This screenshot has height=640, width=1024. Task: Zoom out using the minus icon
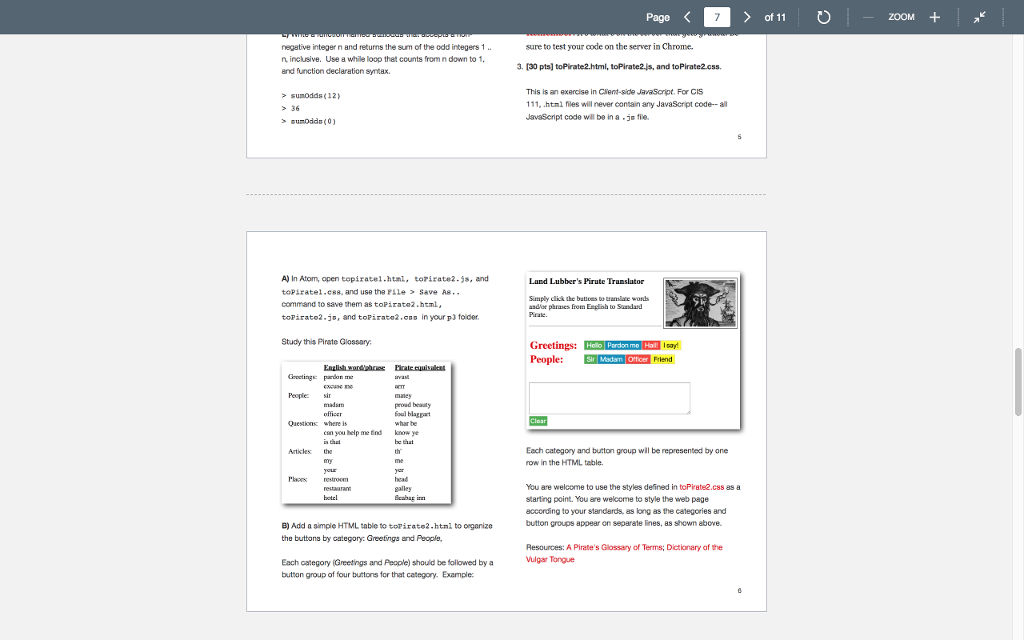[x=868, y=16]
